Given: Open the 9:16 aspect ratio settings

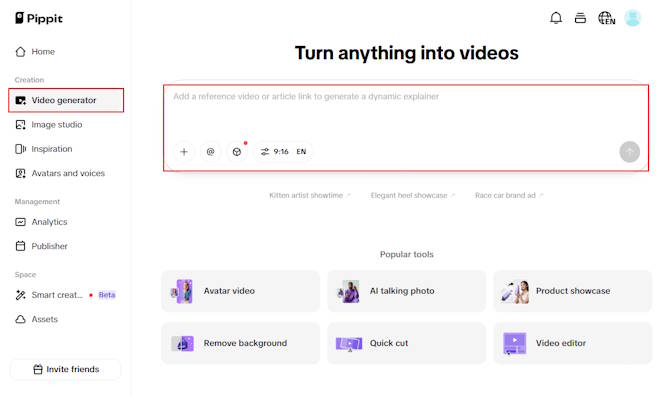Looking at the screenshot, I should 274,152.
